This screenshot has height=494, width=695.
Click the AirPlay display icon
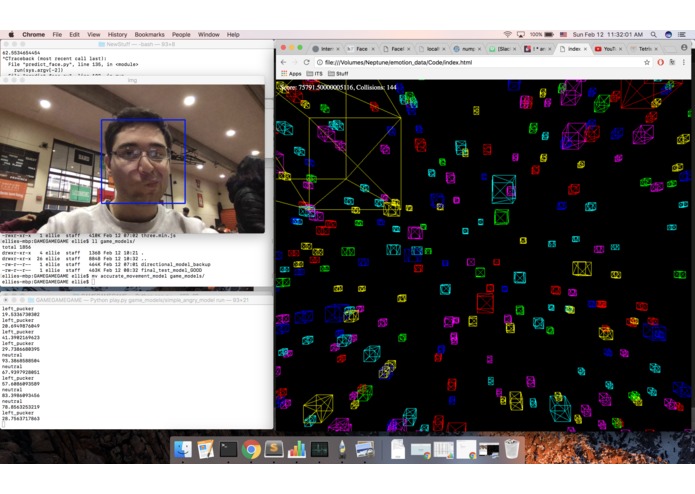[x=521, y=34]
